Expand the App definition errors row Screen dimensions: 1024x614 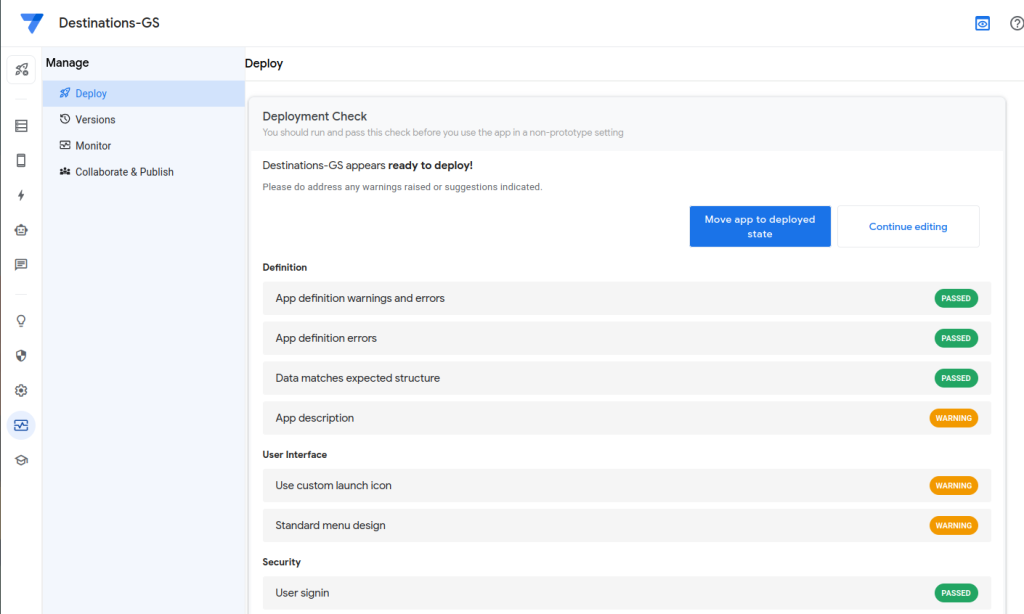[x=627, y=338]
